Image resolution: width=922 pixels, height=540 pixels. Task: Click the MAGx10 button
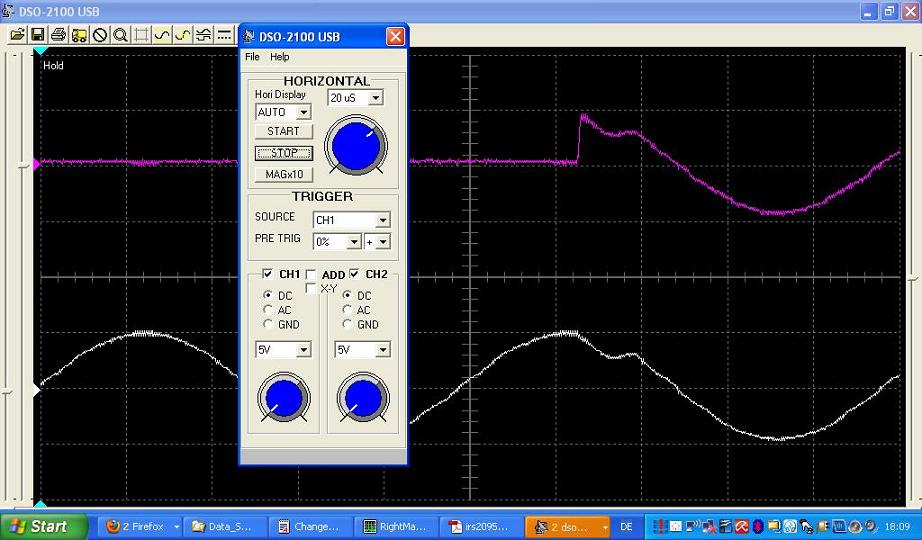click(x=283, y=175)
